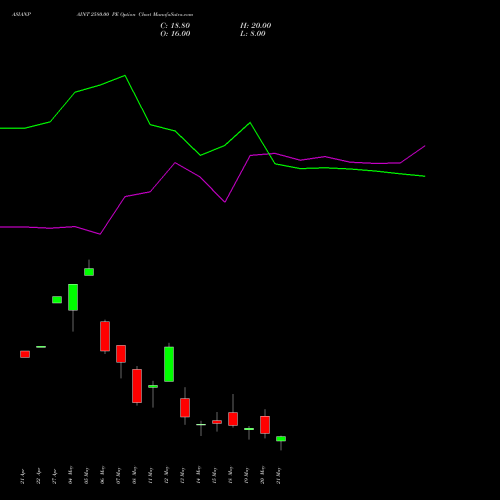Select the red candle above 20 May

coord(265,425)
